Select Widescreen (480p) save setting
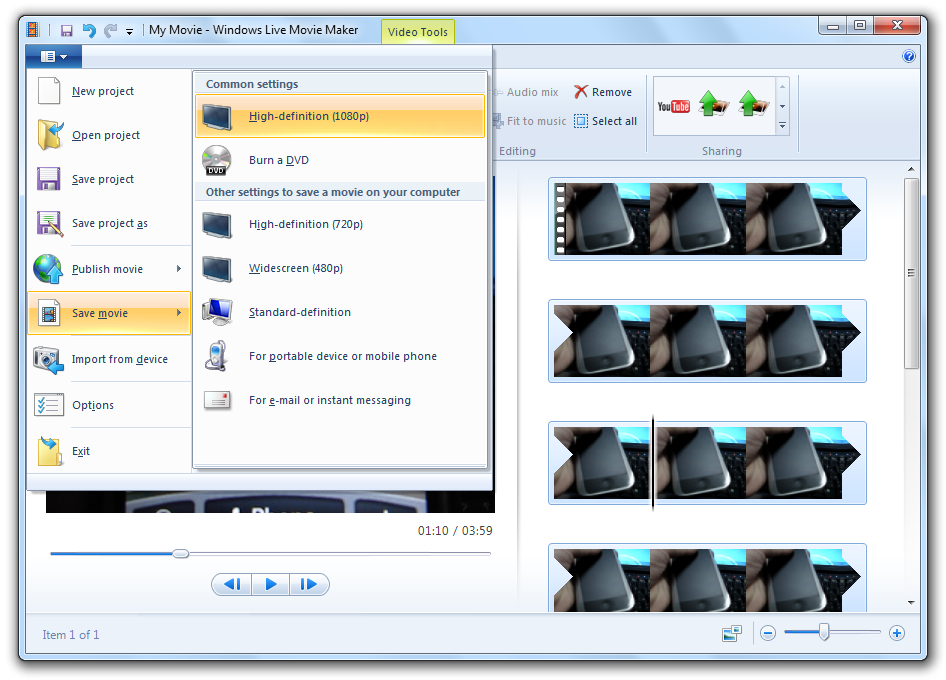 click(340, 268)
